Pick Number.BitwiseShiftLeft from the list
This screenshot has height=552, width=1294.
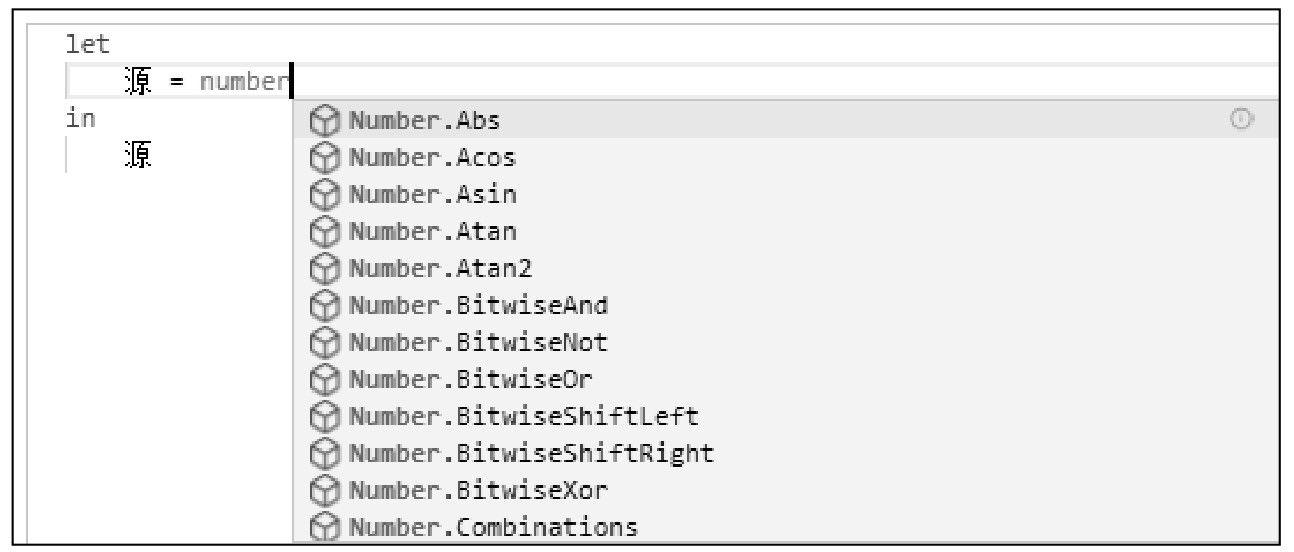click(784, 416)
